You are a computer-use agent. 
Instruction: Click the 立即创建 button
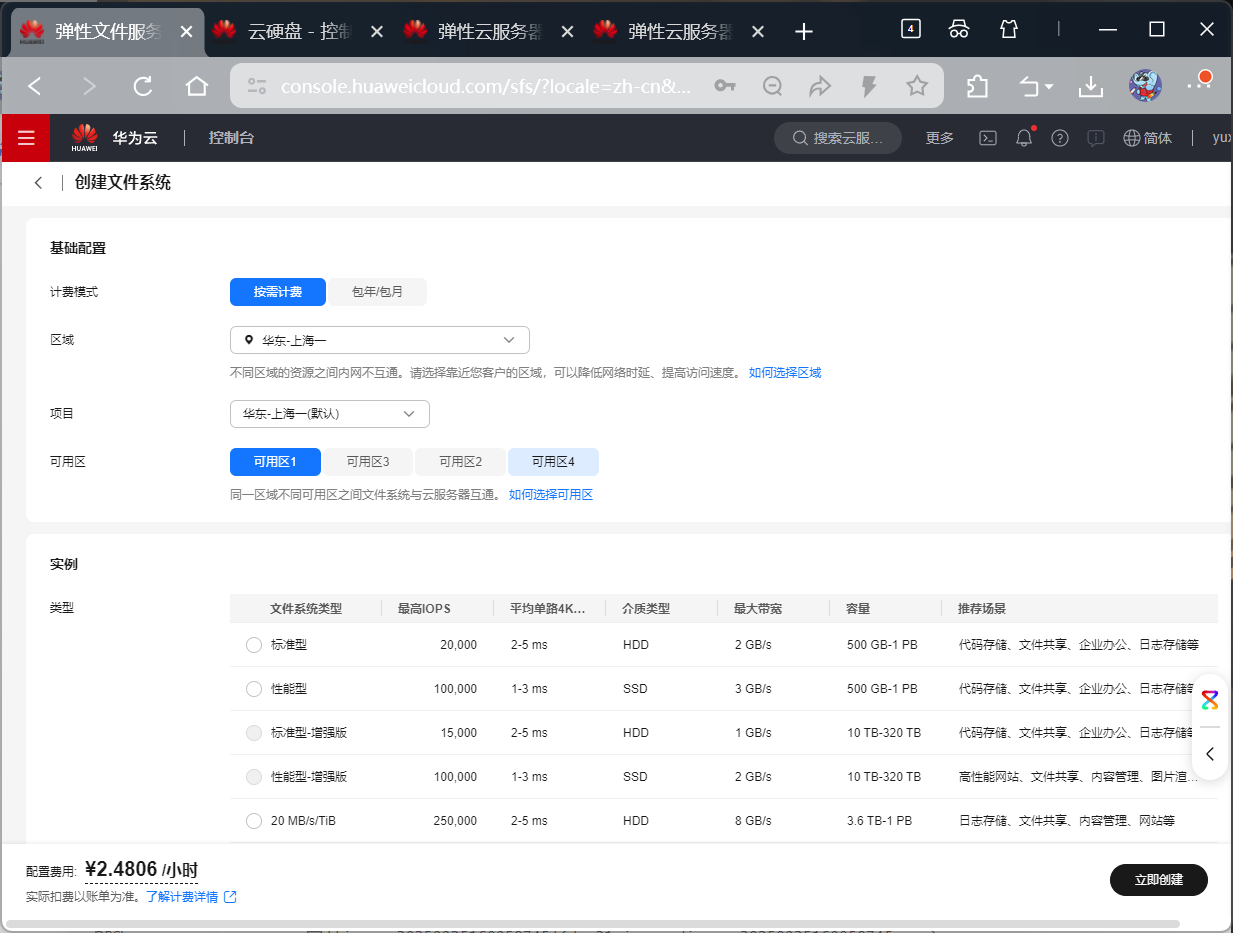(x=1159, y=880)
